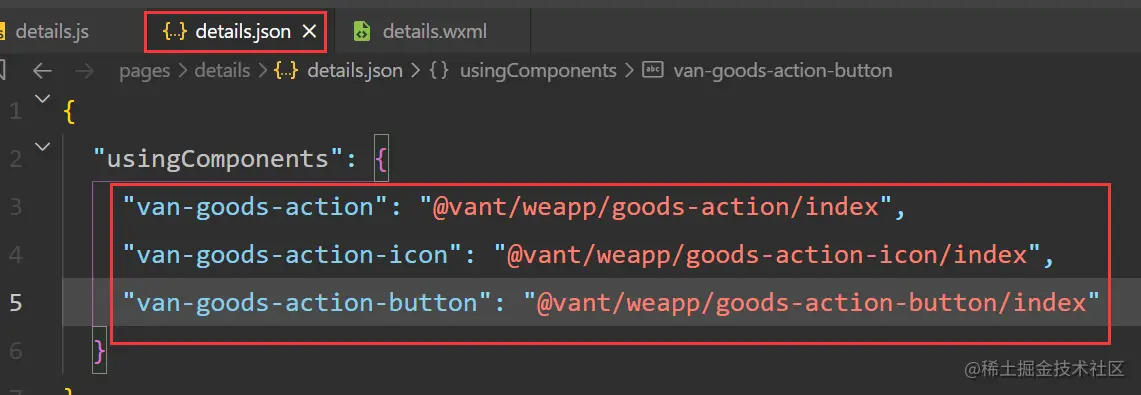Select usingComponents in the breadcrumb
The height and width of the screenshot is (395, 1141).
tap(538, 71)
